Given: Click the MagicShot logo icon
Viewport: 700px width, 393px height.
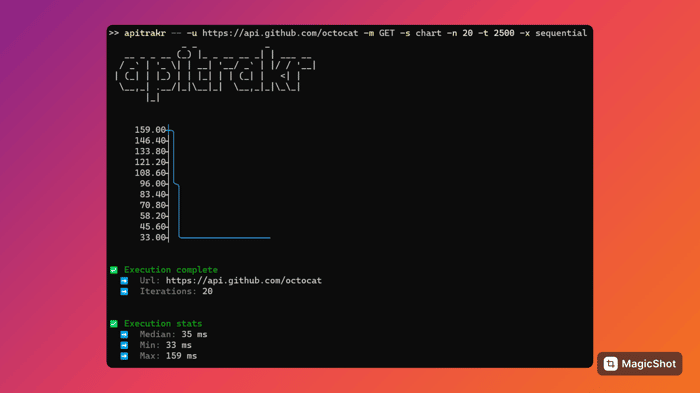Looking at the screenshot, I should point(610,364).
